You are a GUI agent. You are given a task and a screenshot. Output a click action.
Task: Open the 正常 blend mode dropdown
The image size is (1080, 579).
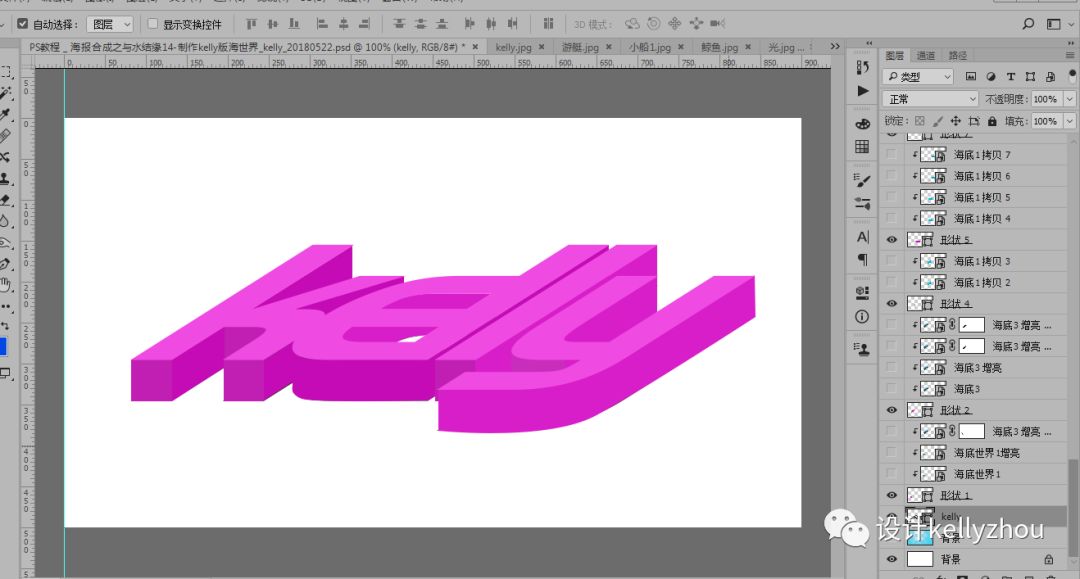tap(931, 99)
